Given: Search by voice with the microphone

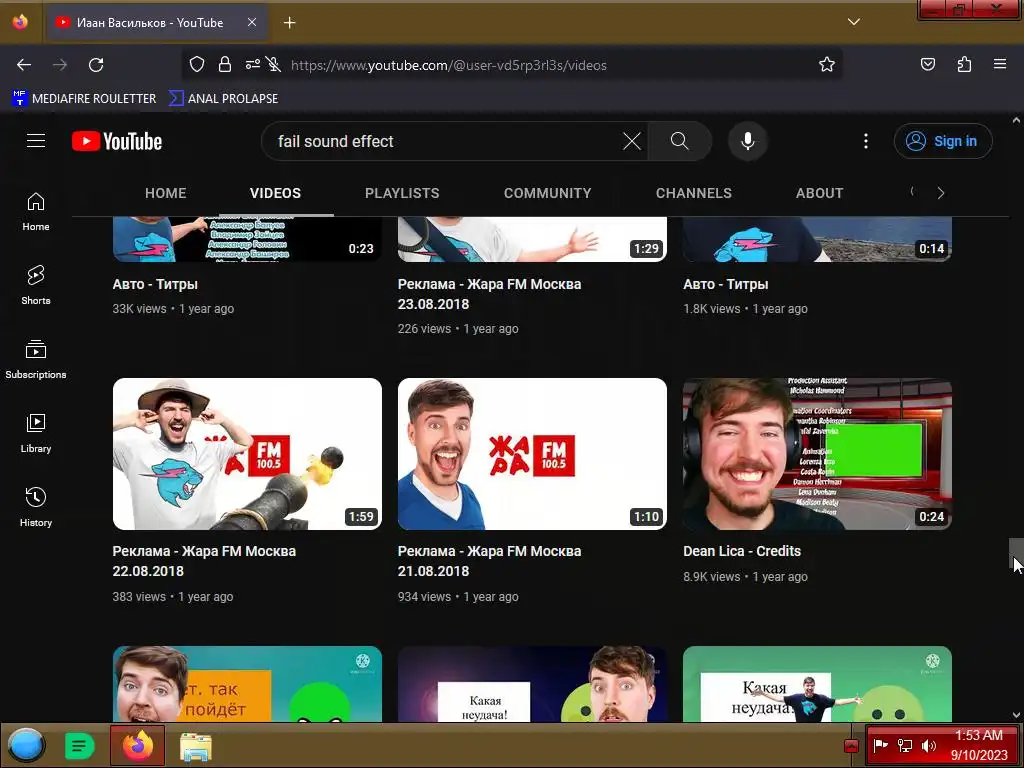Looking at the screenshot, I should click(748, 141).
